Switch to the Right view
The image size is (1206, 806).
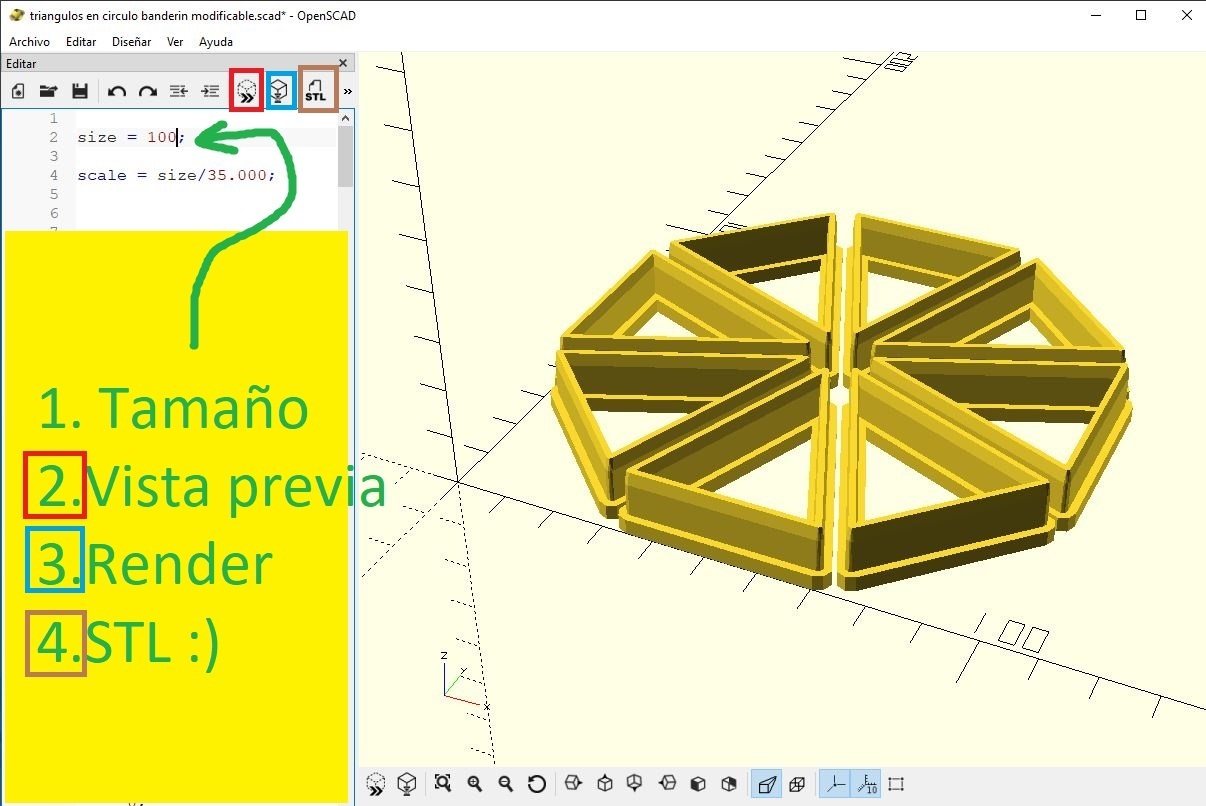tap(573, 784)
